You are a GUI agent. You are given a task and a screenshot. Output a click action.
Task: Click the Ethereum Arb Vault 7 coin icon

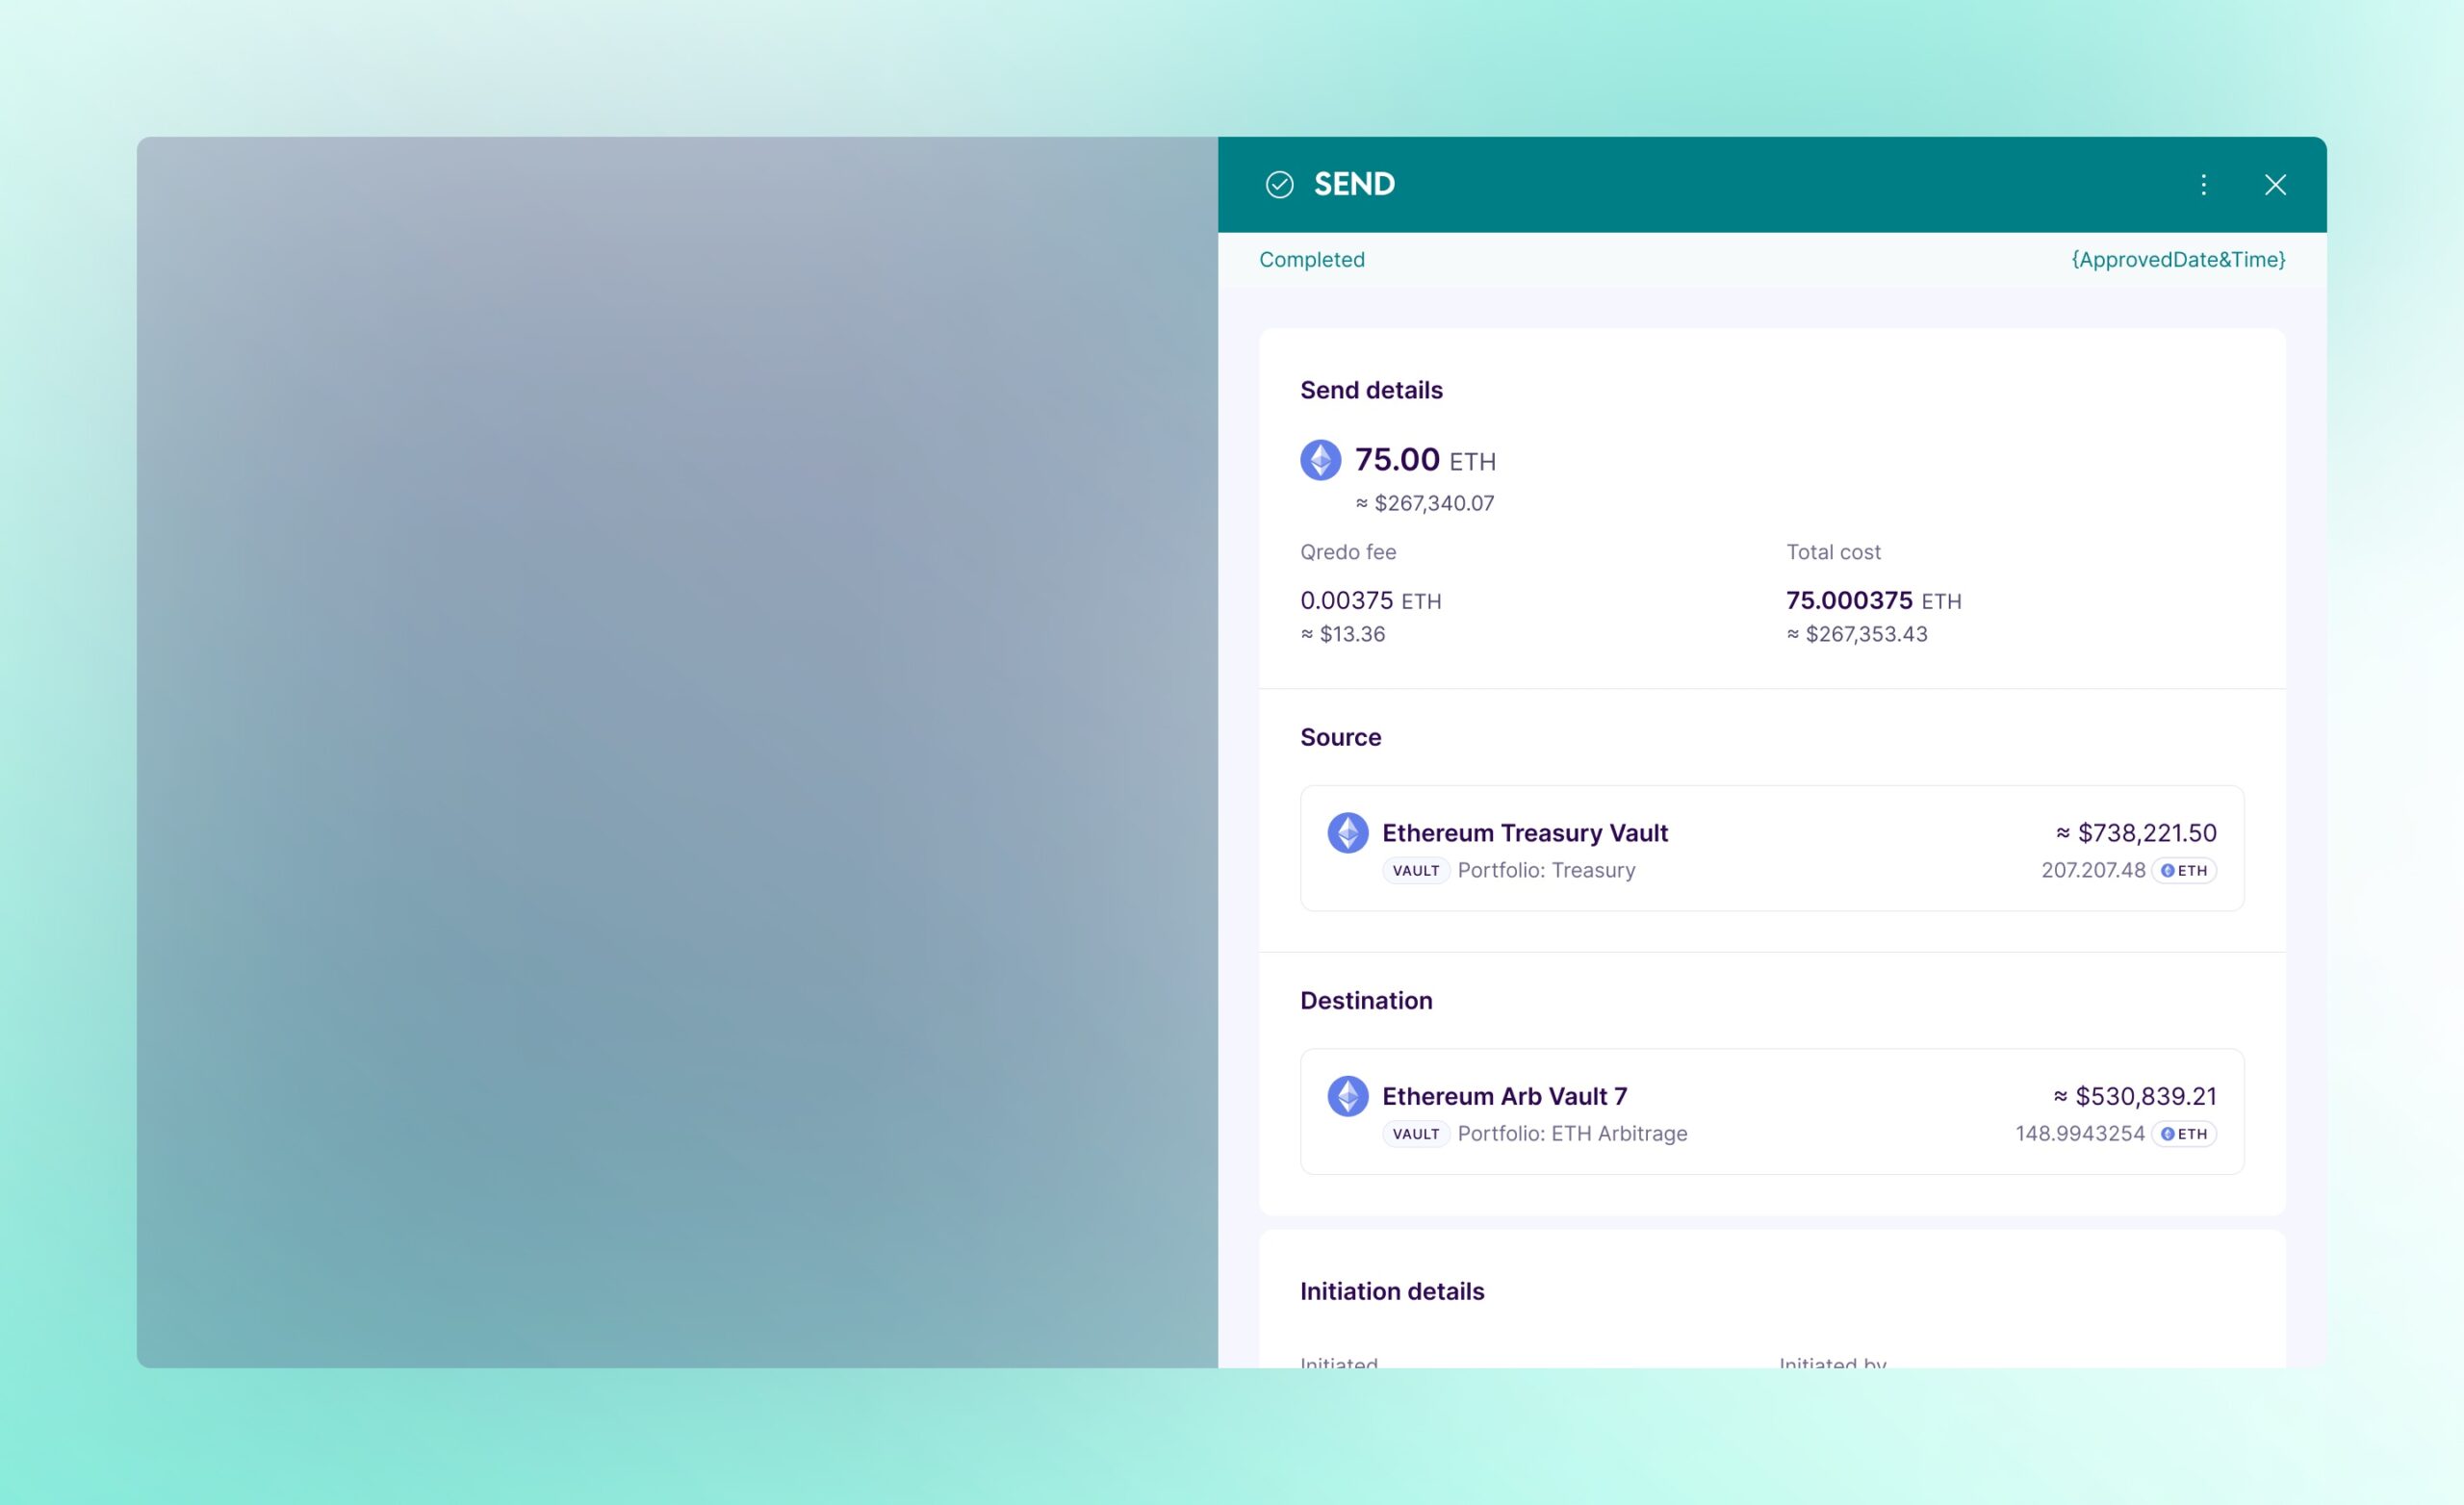coord(1347,1096)
